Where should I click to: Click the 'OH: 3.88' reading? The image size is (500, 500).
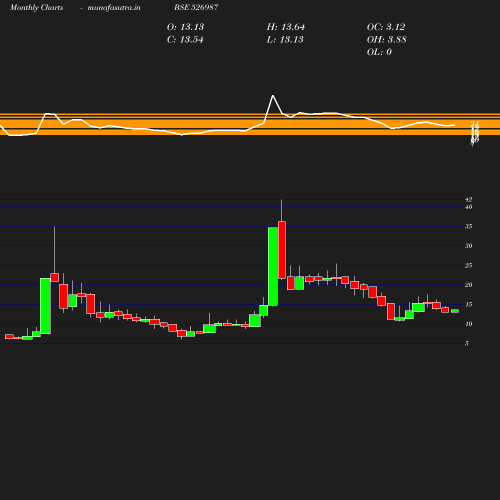tap(387, 40)
